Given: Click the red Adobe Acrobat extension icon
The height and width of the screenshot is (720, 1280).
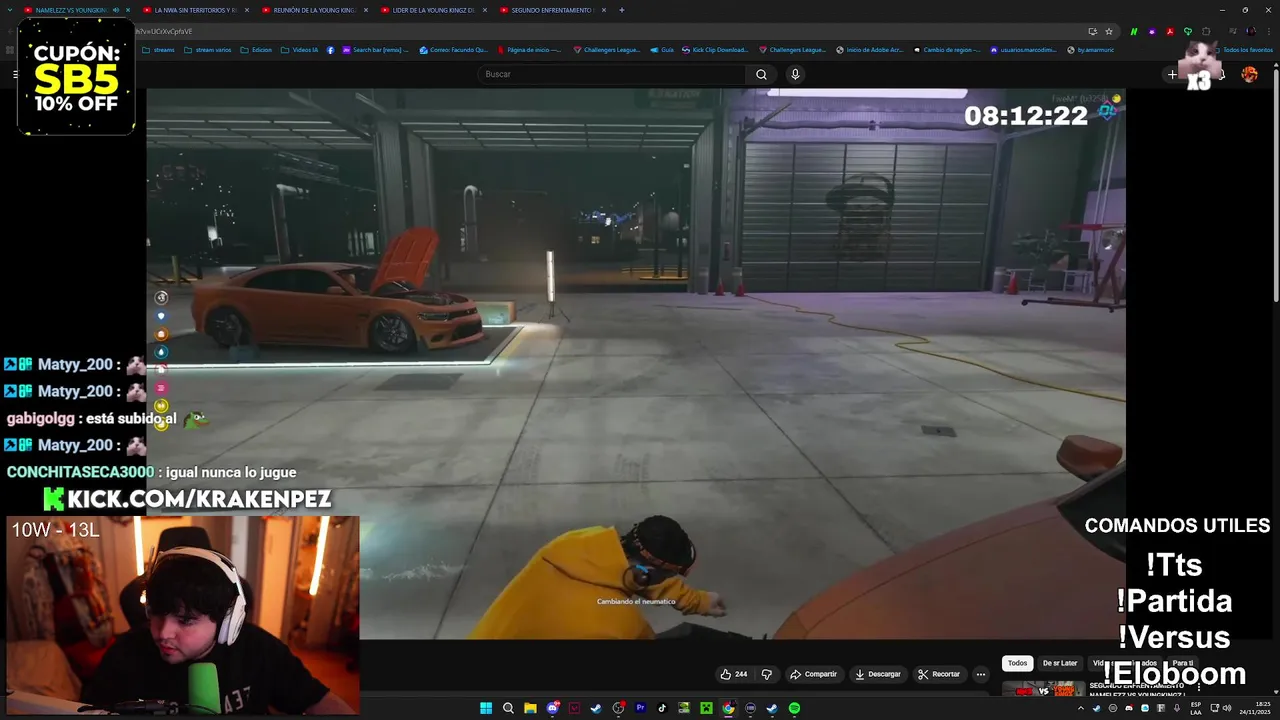Looking at the screenshot, I should (x=1170, y=31).
